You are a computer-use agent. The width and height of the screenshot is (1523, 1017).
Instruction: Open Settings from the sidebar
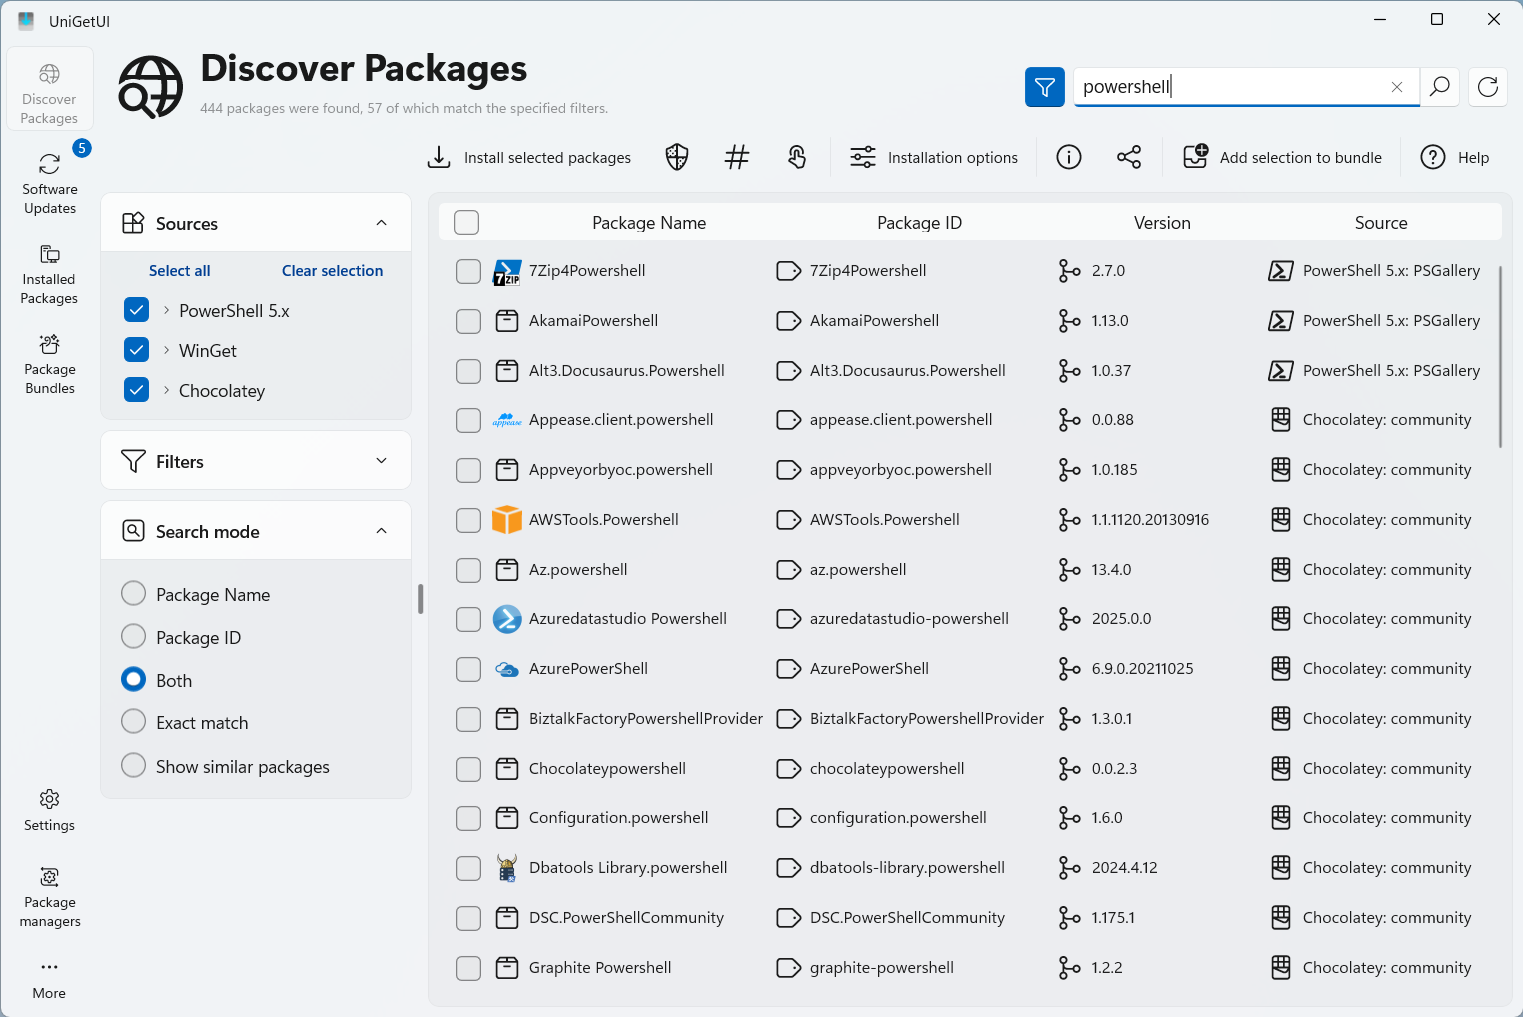click(x=49, y=810)
